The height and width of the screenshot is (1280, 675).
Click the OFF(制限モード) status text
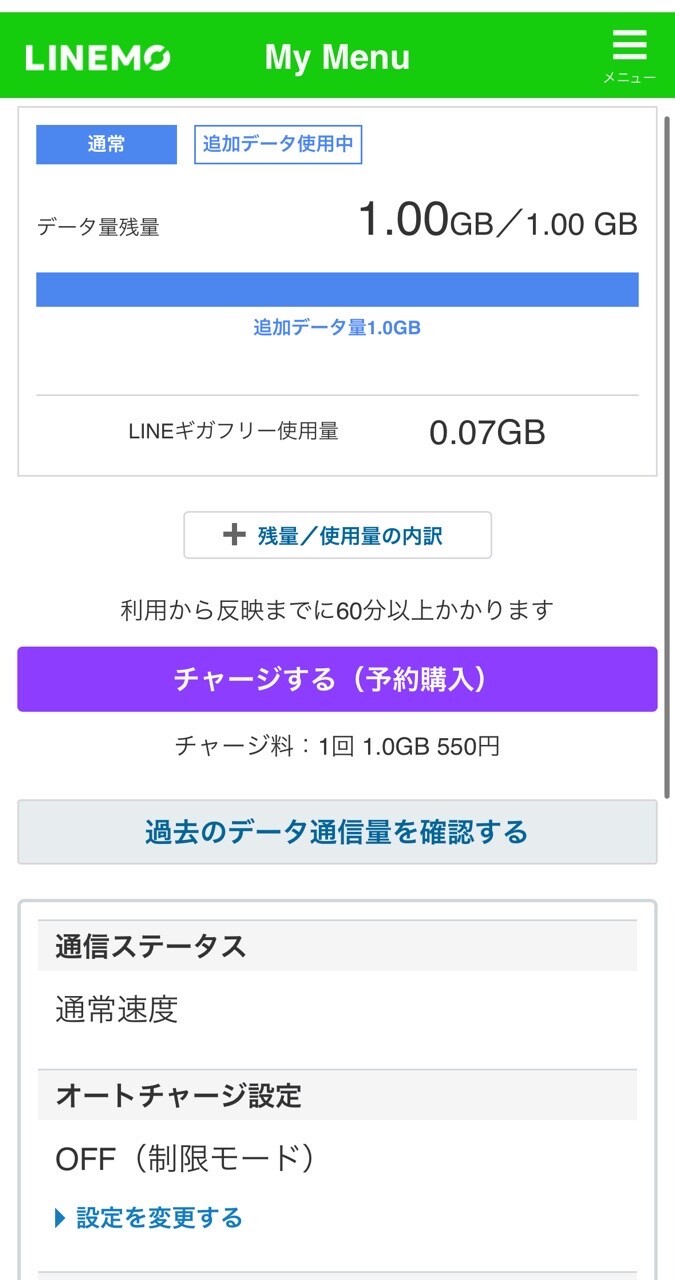[x=186, y=1159]
